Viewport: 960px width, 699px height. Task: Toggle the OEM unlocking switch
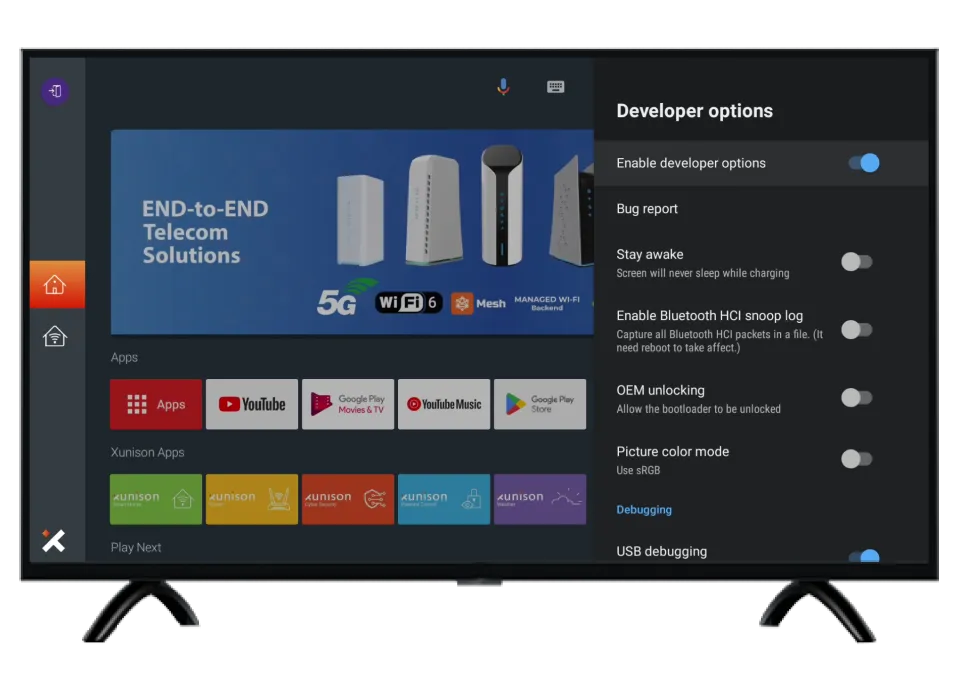[857, 398]
